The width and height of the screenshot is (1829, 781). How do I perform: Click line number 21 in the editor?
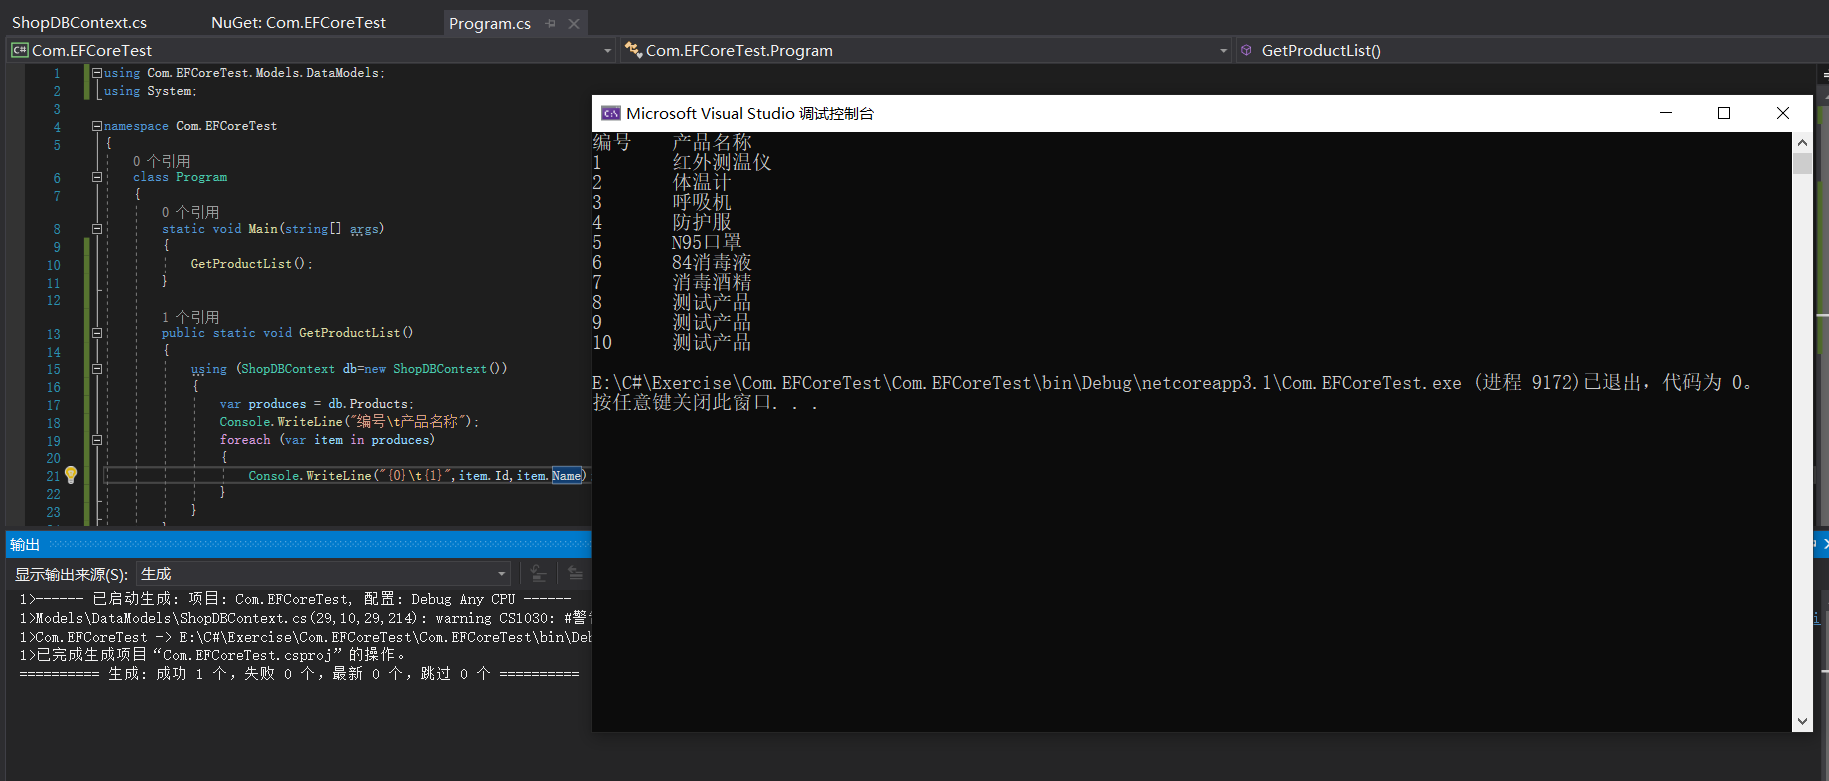pos(53,476)
